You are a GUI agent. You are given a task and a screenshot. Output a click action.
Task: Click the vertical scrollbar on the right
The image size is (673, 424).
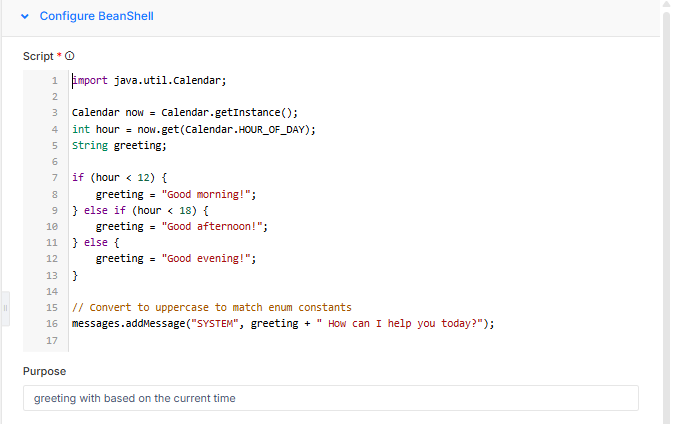(x=666, y=200)
